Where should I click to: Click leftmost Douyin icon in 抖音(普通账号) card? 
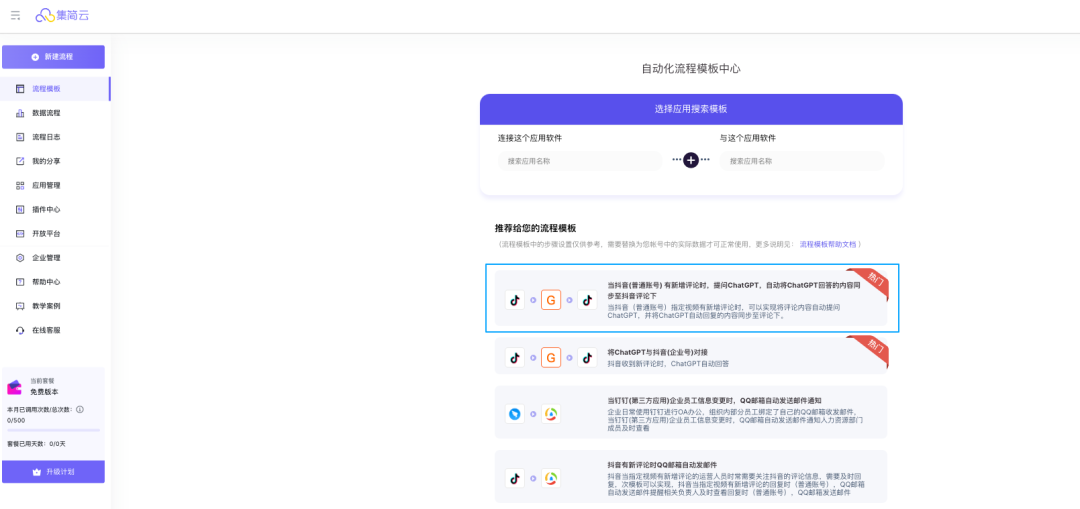pos(515,300)
